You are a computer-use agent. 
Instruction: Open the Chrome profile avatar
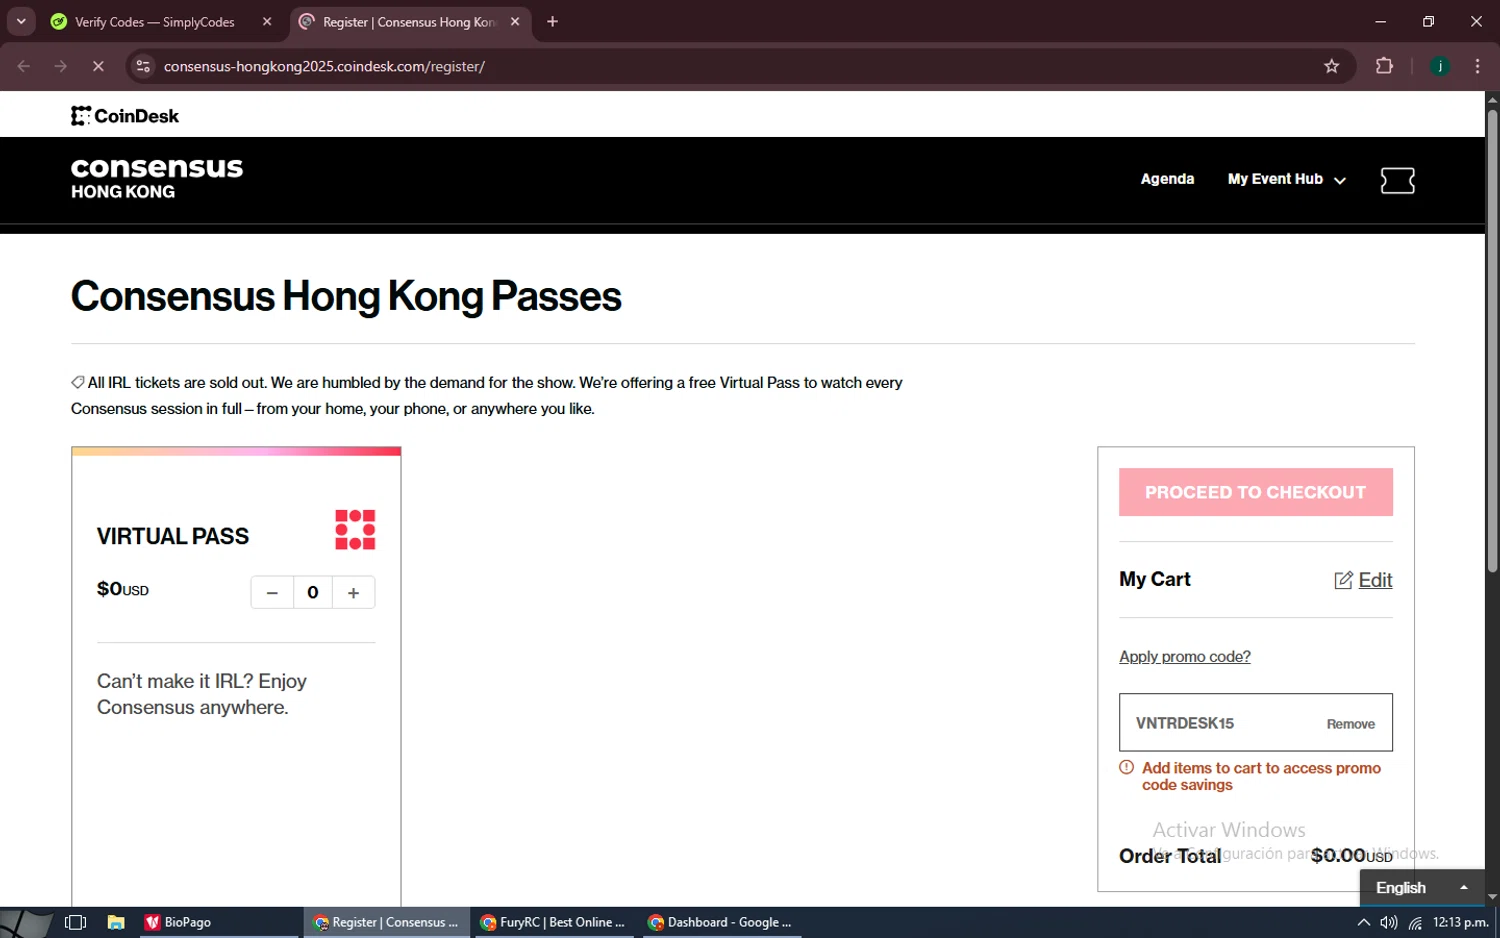tap(1440, 66)
